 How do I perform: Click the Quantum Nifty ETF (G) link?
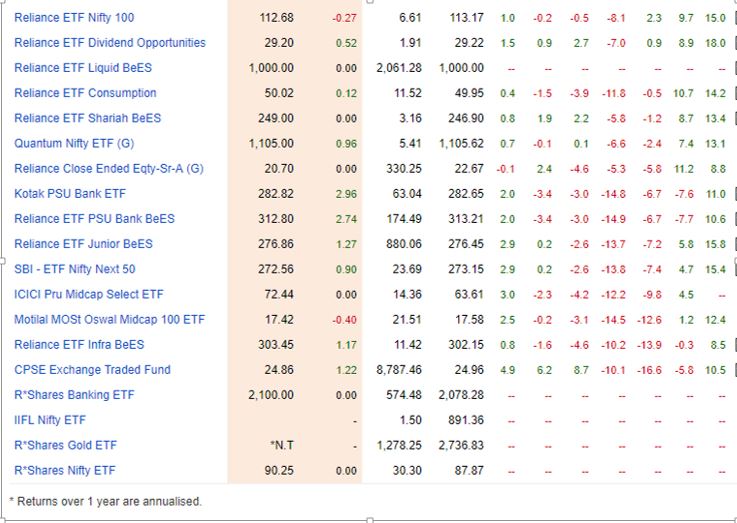(x=74, y=143)
